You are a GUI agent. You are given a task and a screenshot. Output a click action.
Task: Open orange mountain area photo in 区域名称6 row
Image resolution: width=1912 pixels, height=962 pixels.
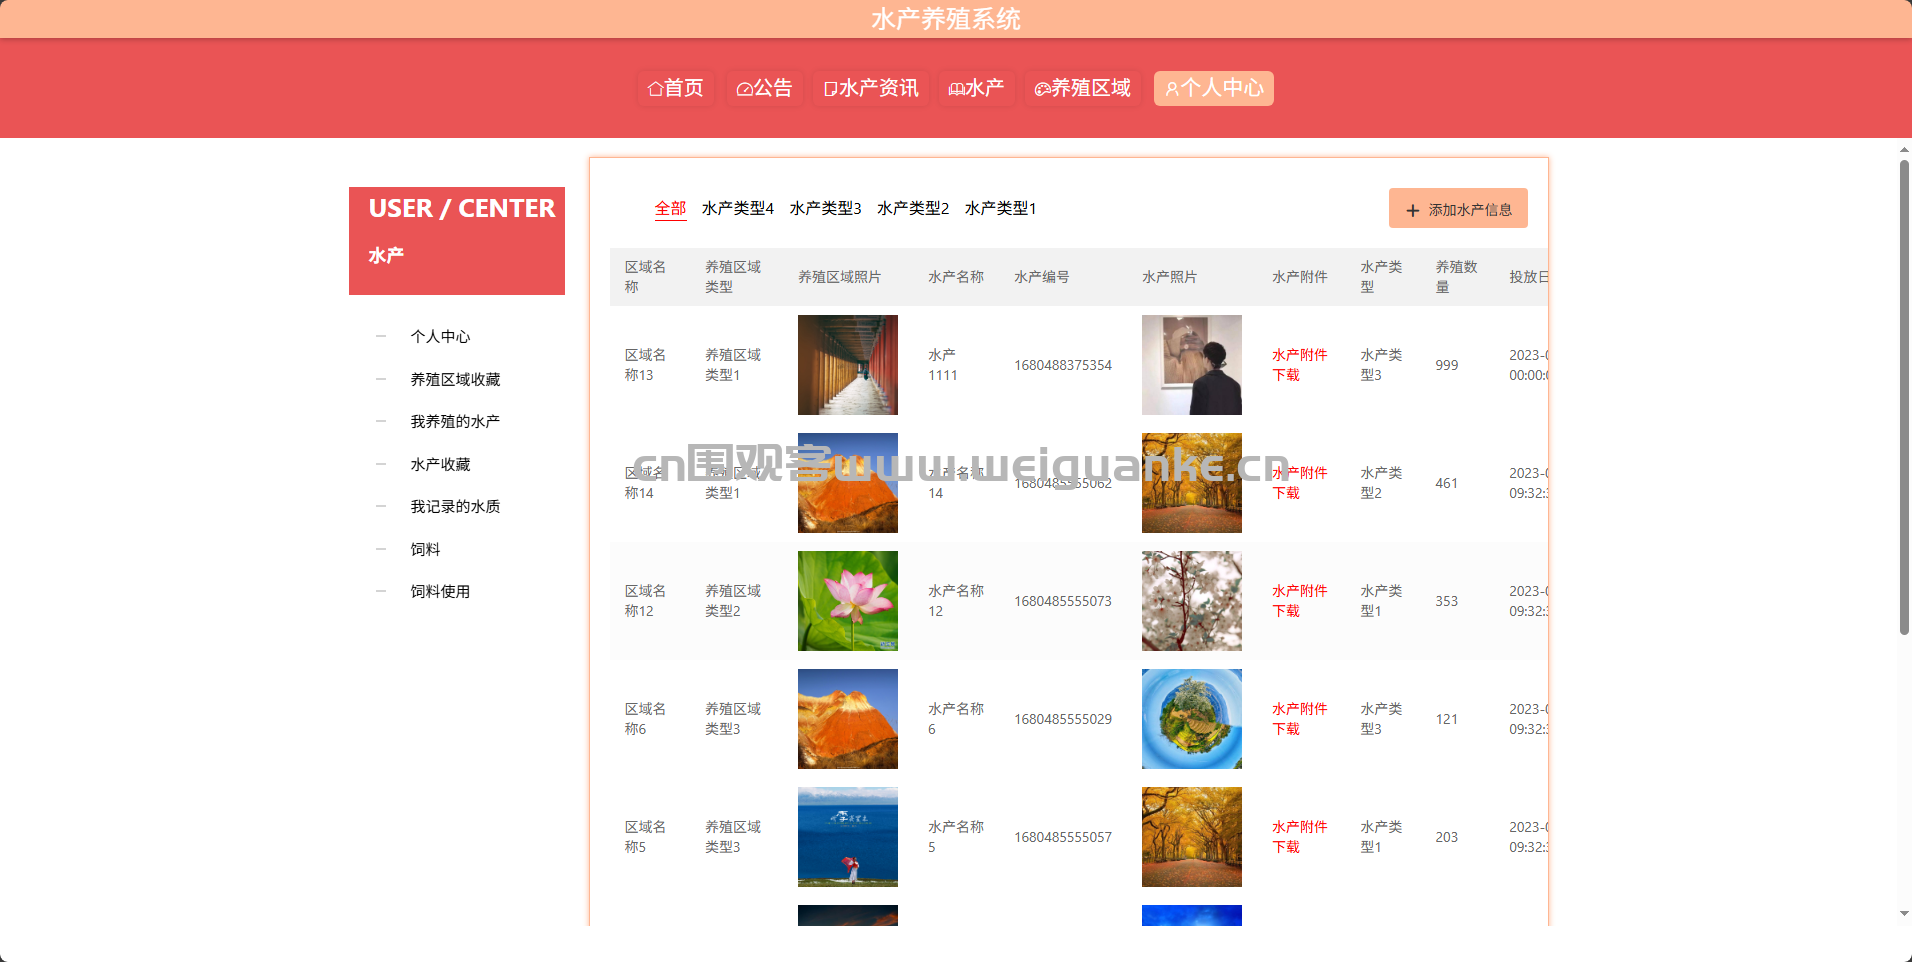[x=848, y=719]
